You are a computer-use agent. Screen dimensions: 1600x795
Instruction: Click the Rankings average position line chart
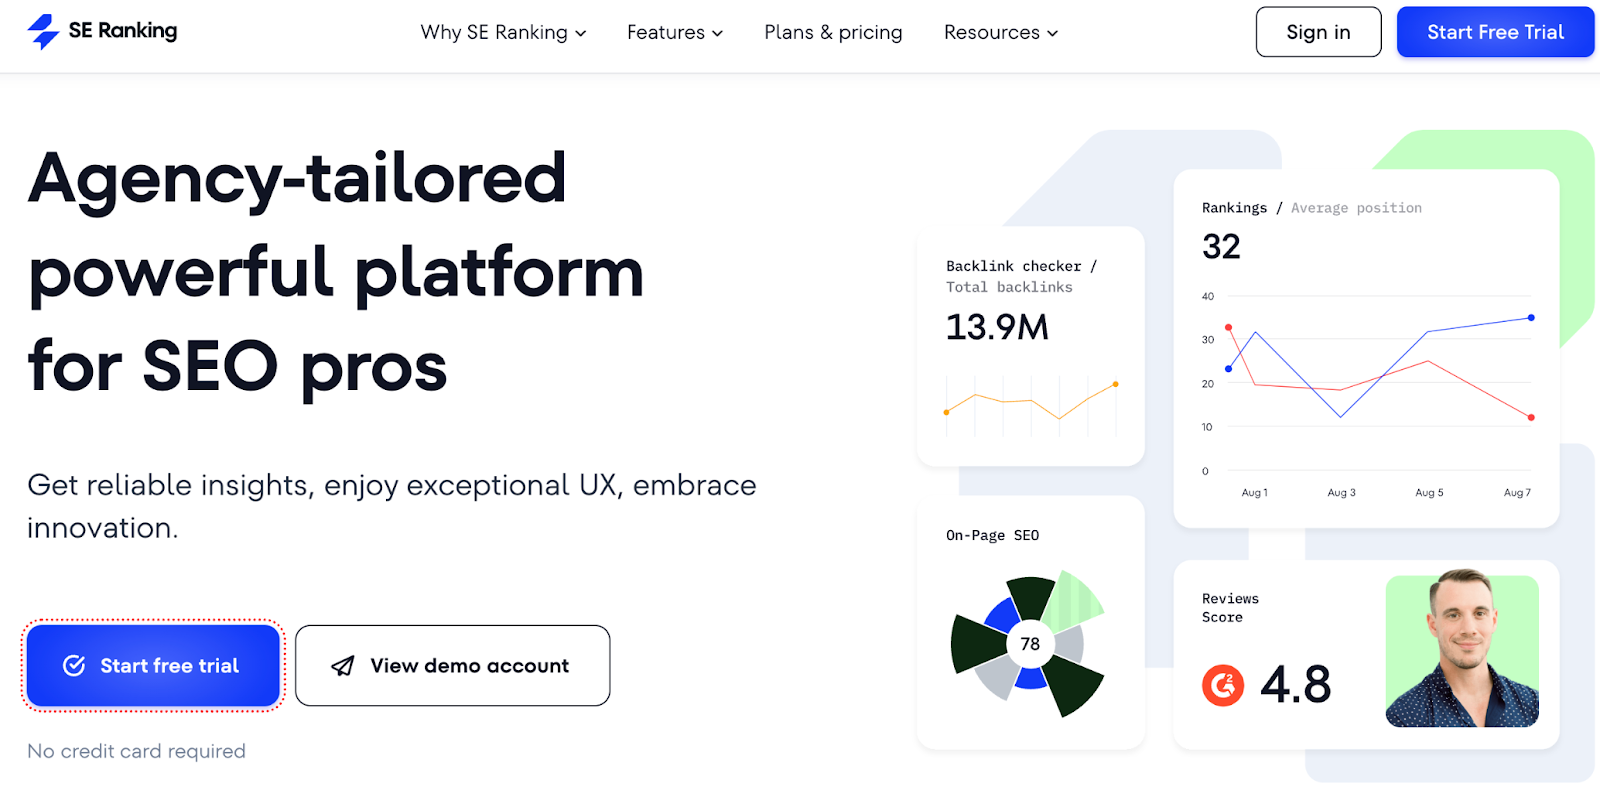[1367, 383]
